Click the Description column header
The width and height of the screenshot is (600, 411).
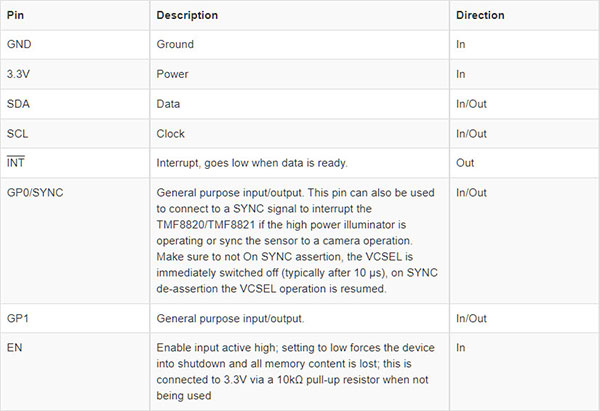point(187,15)
